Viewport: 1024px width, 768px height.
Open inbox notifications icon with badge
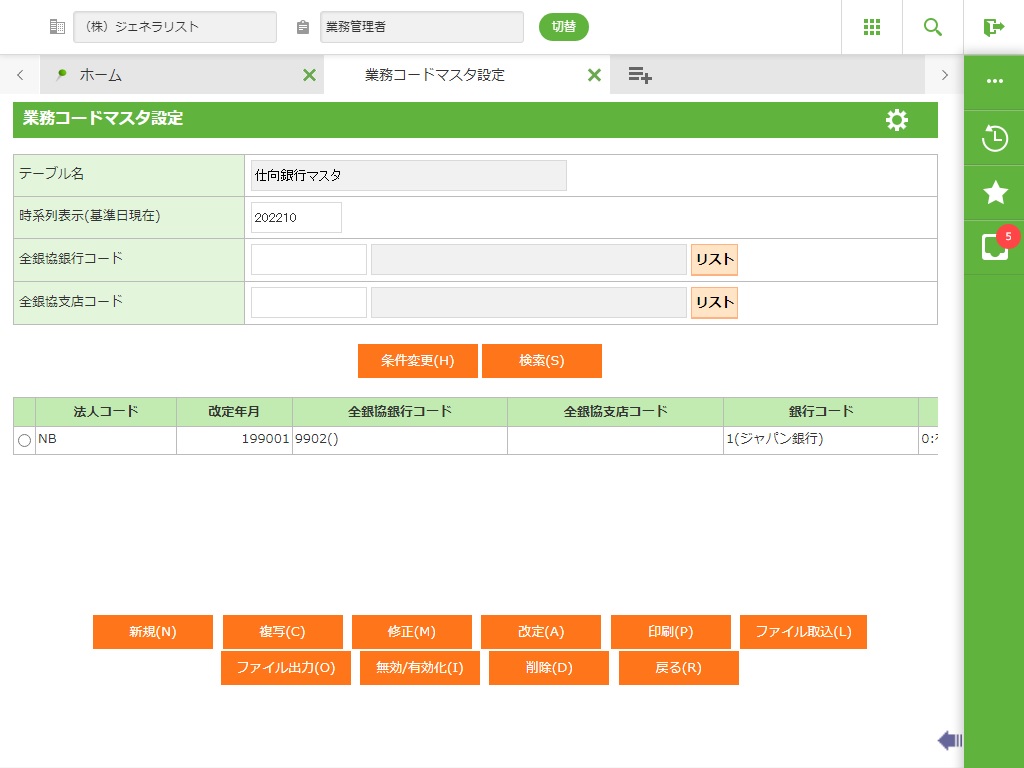[995, 246]
